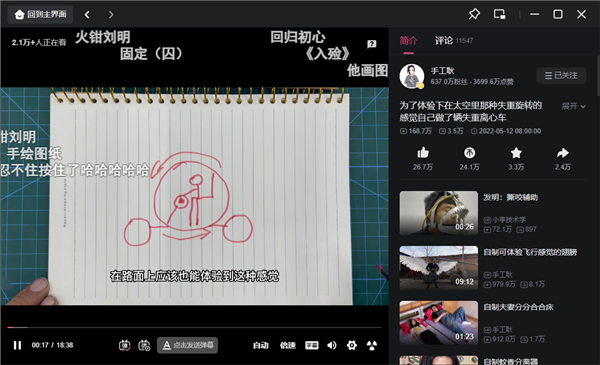600x365 pixels.
Task: Open the 简介 tab
Action: (408, 41)
